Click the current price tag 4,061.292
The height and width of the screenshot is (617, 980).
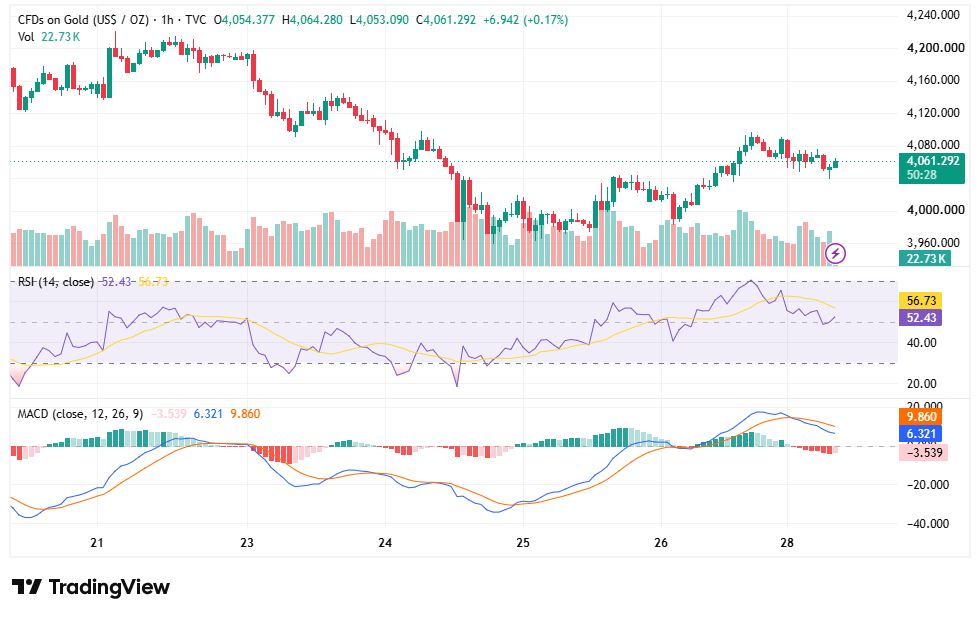[x=932, y=161]
